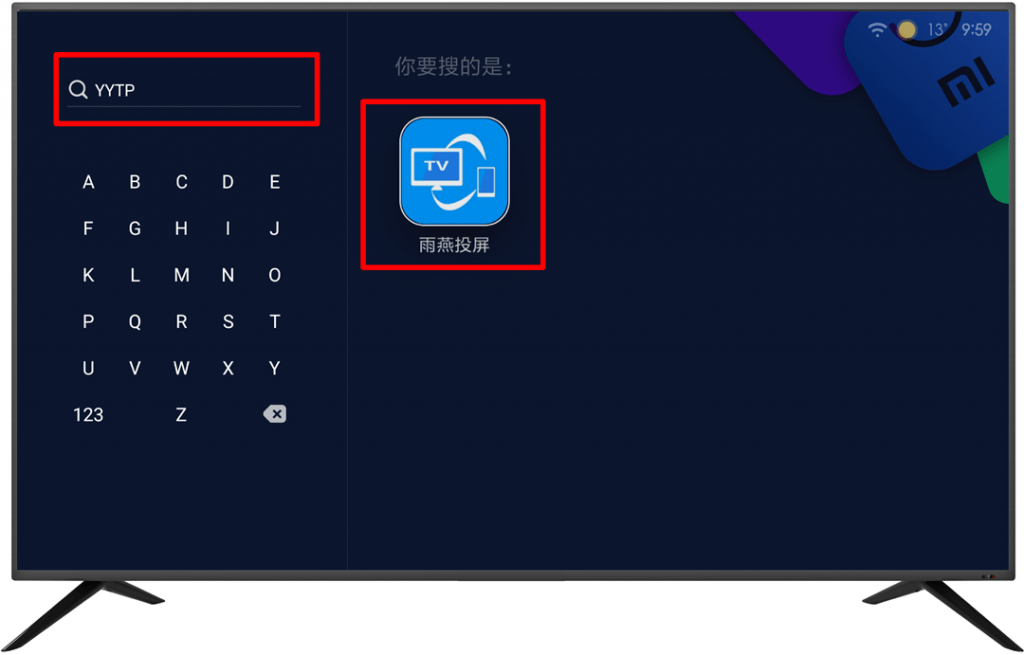Screen dimensions: 1024x655
Task: Select the 雨燕投屏 label text
Action: 455,246
